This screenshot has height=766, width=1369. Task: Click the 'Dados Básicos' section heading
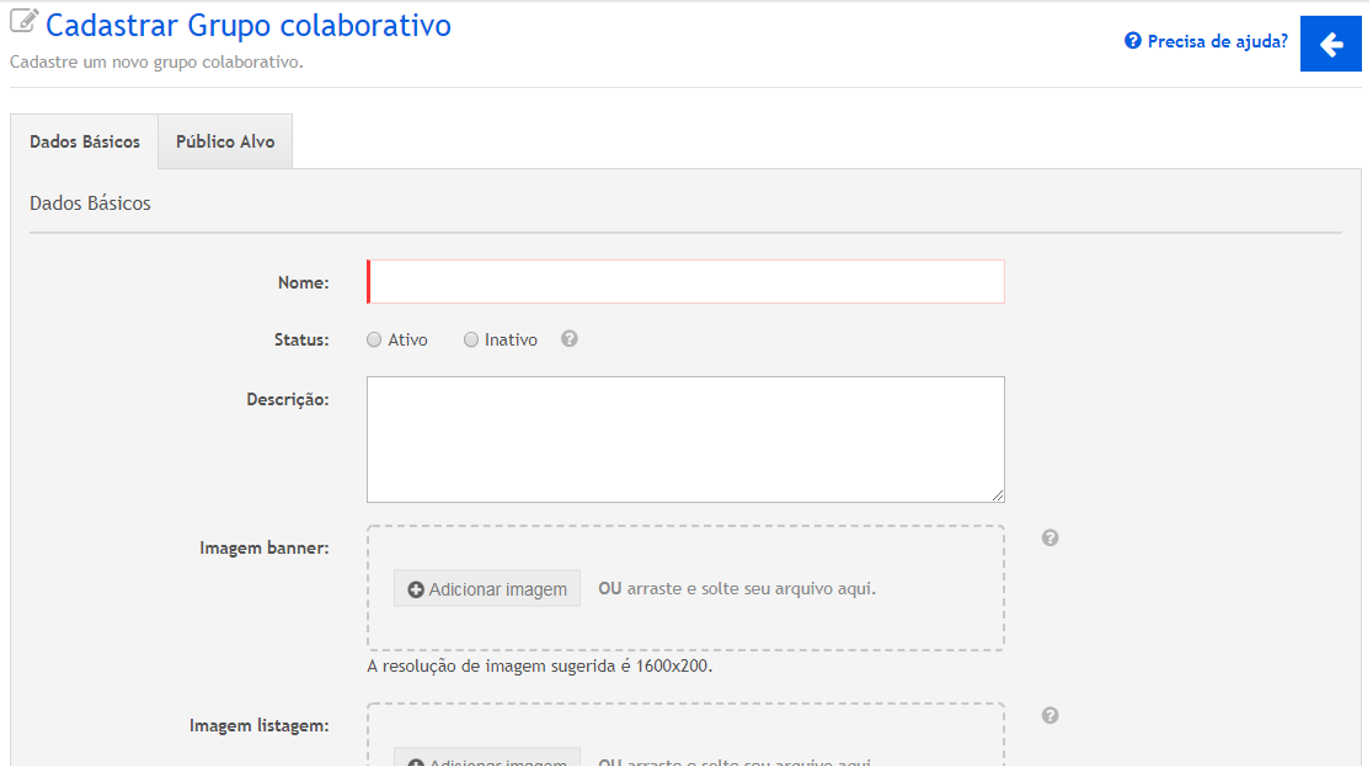click(x=90, y=203)
